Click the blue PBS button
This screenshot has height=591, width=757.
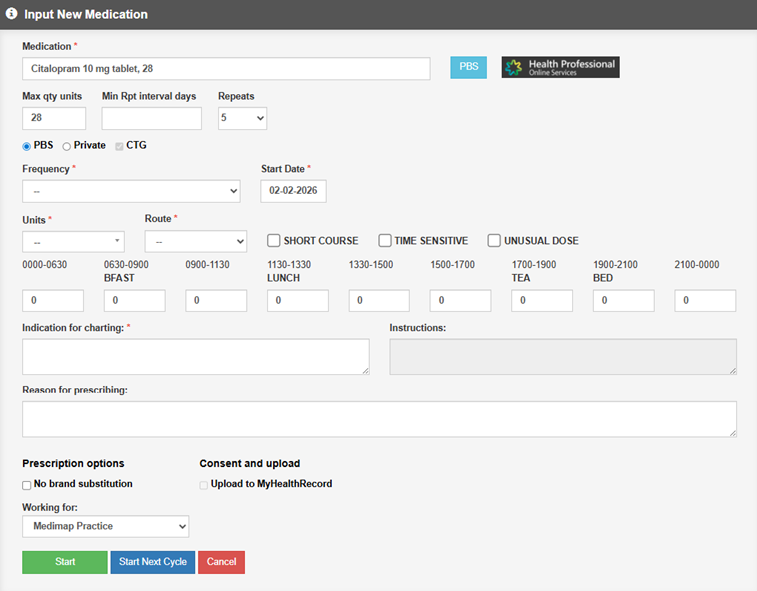468,67
